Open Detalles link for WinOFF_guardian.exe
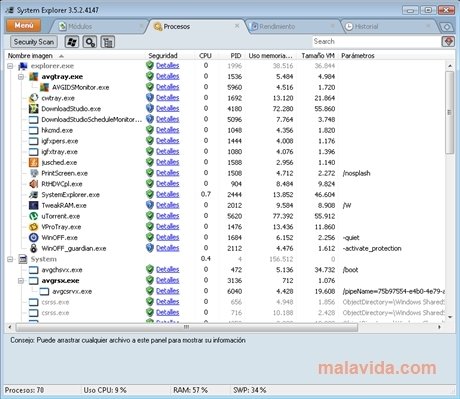 [168, 248]
